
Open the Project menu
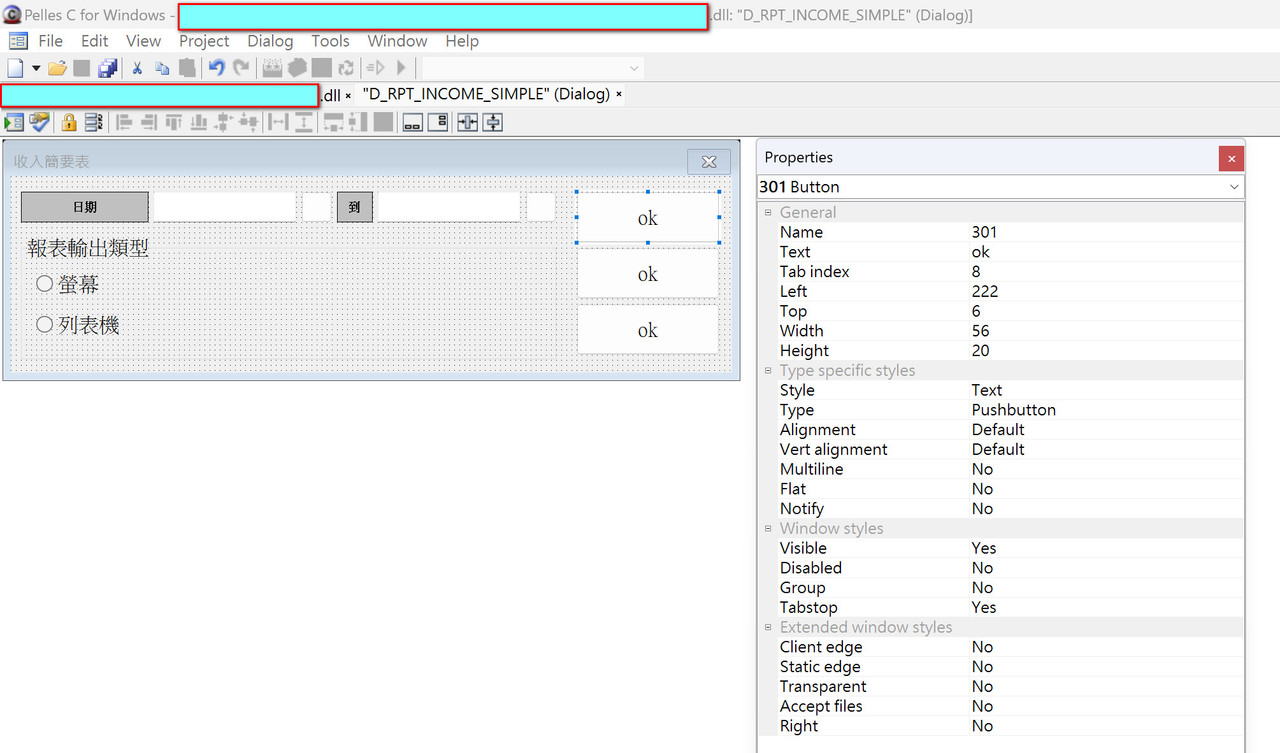[x=204, y=41]
